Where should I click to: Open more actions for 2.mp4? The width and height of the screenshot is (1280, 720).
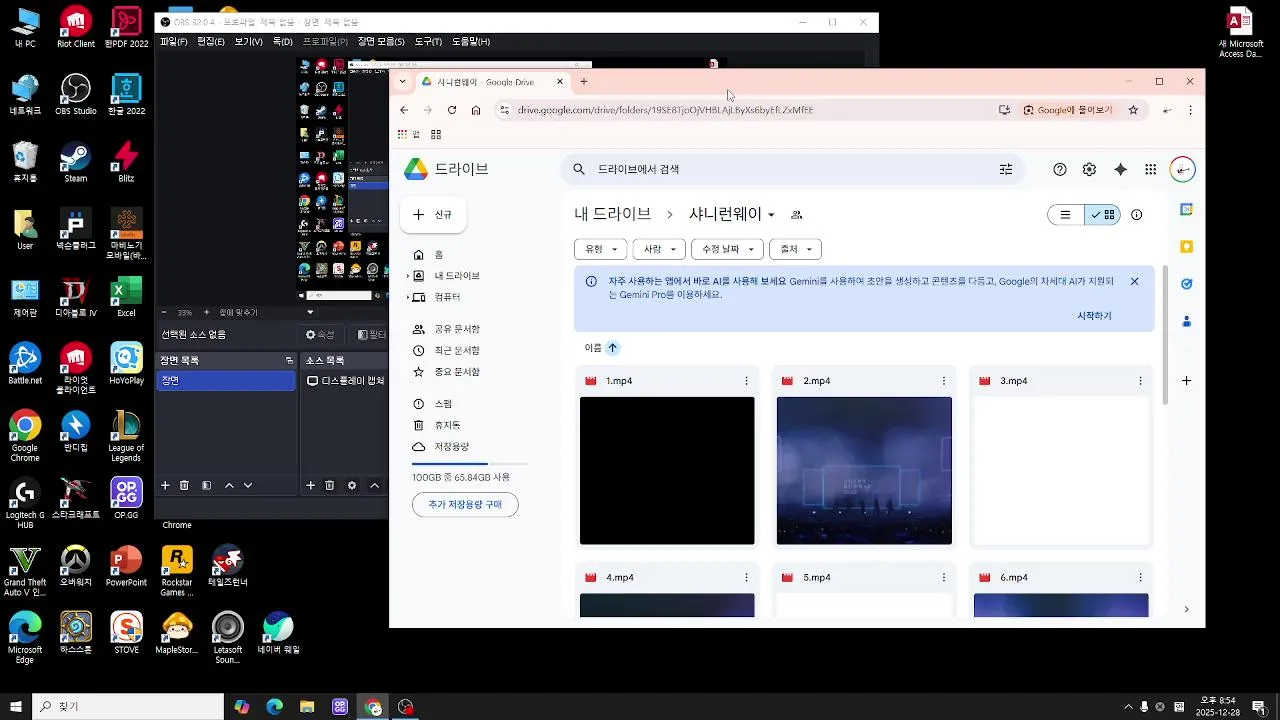click(x=943, y=381)
